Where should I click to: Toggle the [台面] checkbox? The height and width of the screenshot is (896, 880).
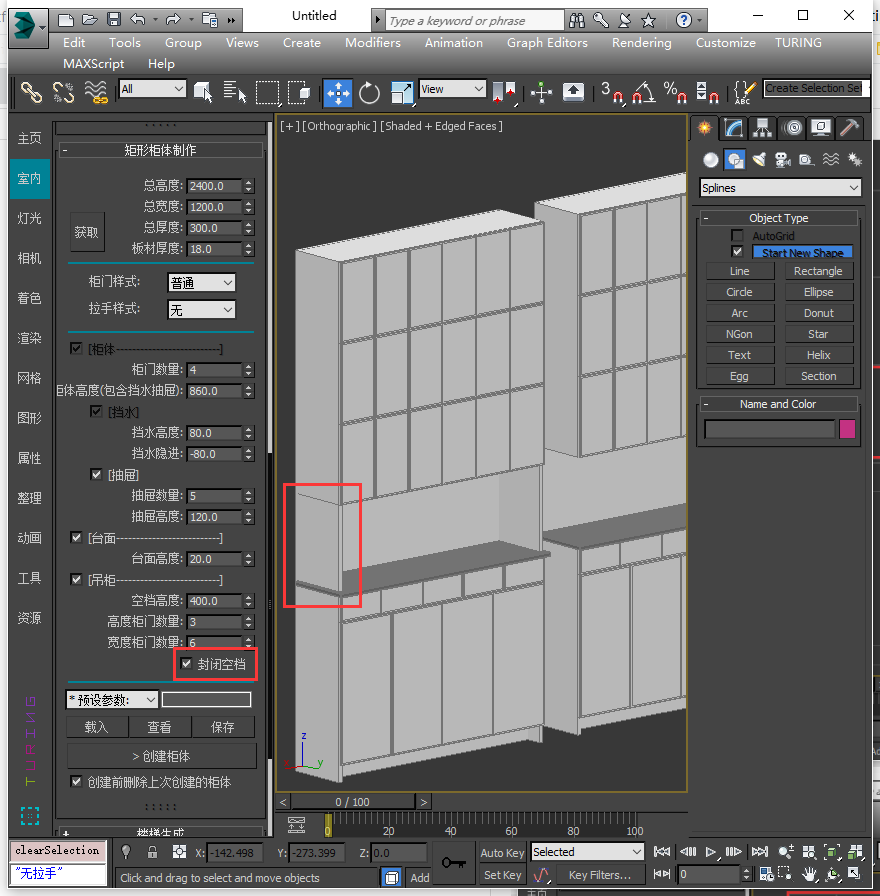[76, 537]
